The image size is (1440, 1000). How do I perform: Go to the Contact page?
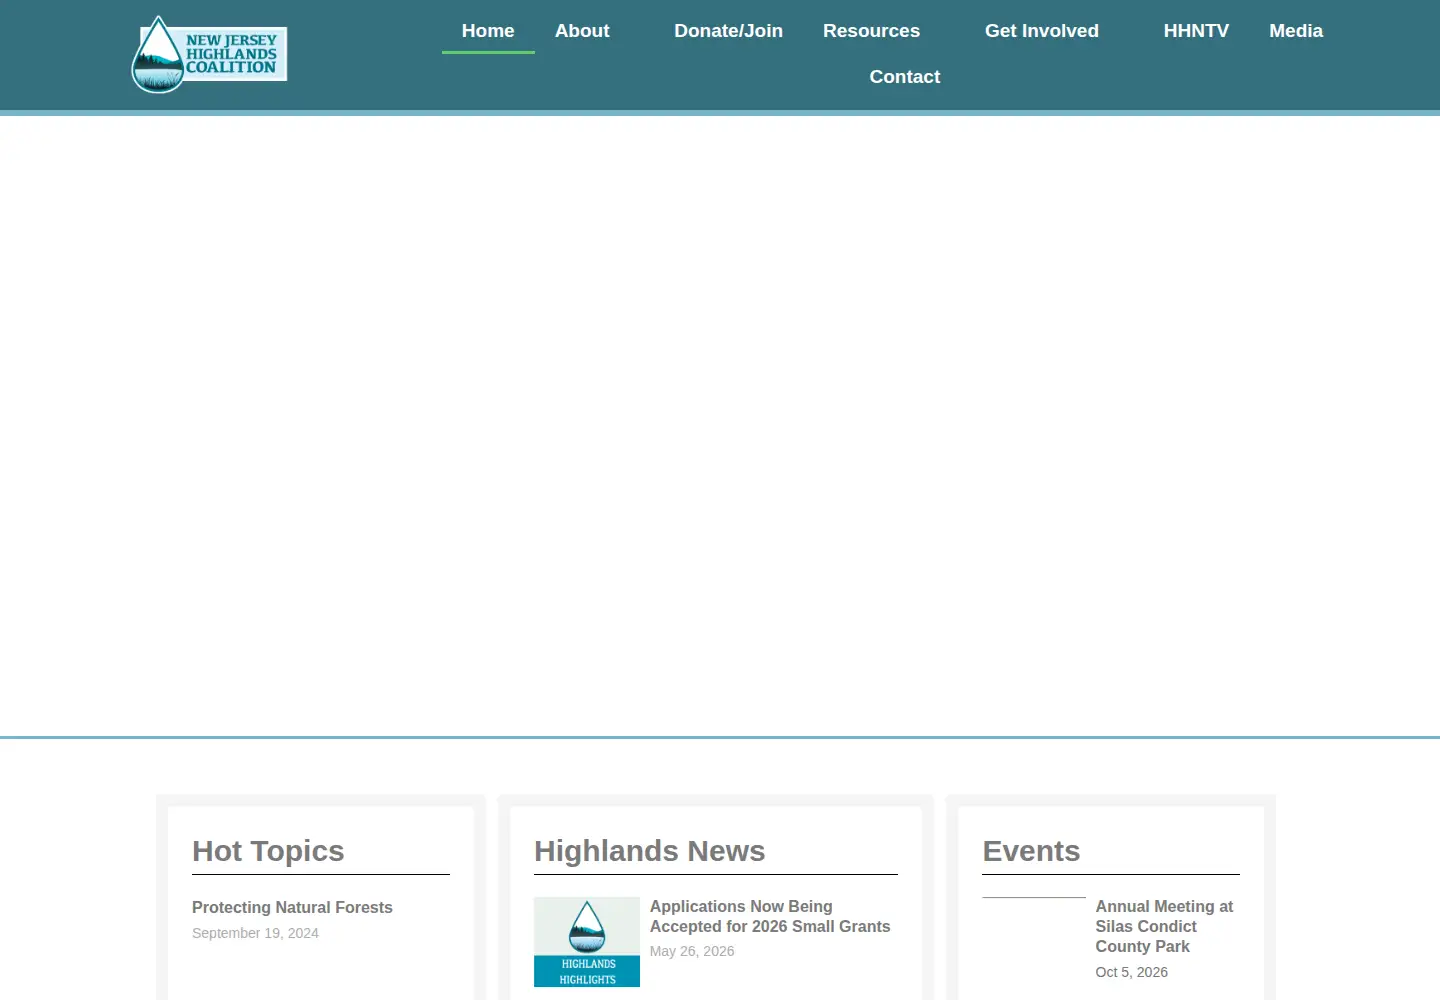[905, 77]
